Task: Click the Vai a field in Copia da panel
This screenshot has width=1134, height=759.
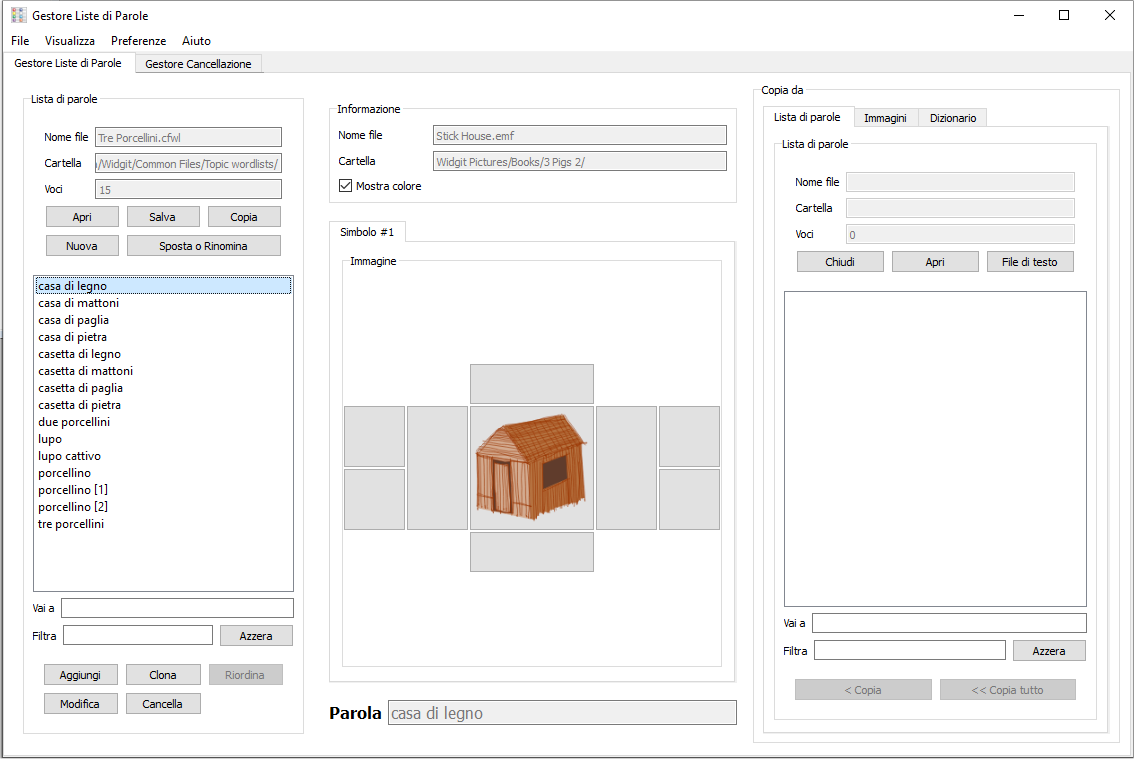Action: (949, 623)
